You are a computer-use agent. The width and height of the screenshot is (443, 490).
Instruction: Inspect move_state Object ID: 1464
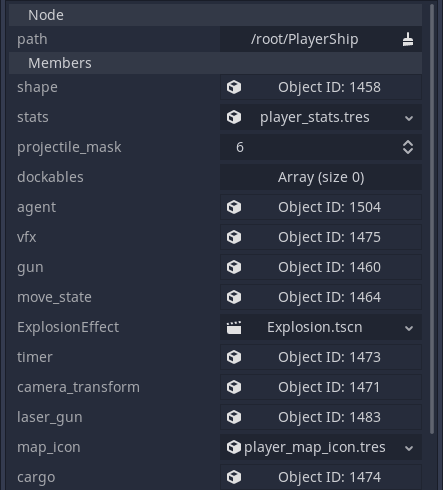pyautogui.click(x=321, y=297)
